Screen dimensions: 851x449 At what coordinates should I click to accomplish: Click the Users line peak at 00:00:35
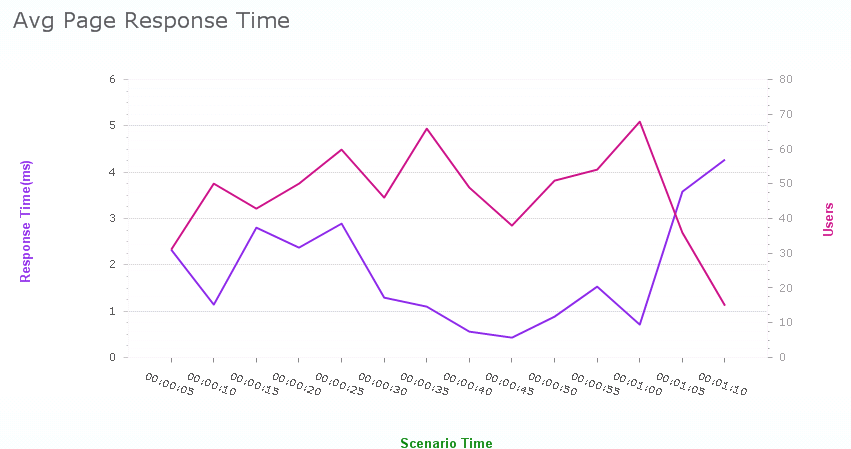[427, 128]
